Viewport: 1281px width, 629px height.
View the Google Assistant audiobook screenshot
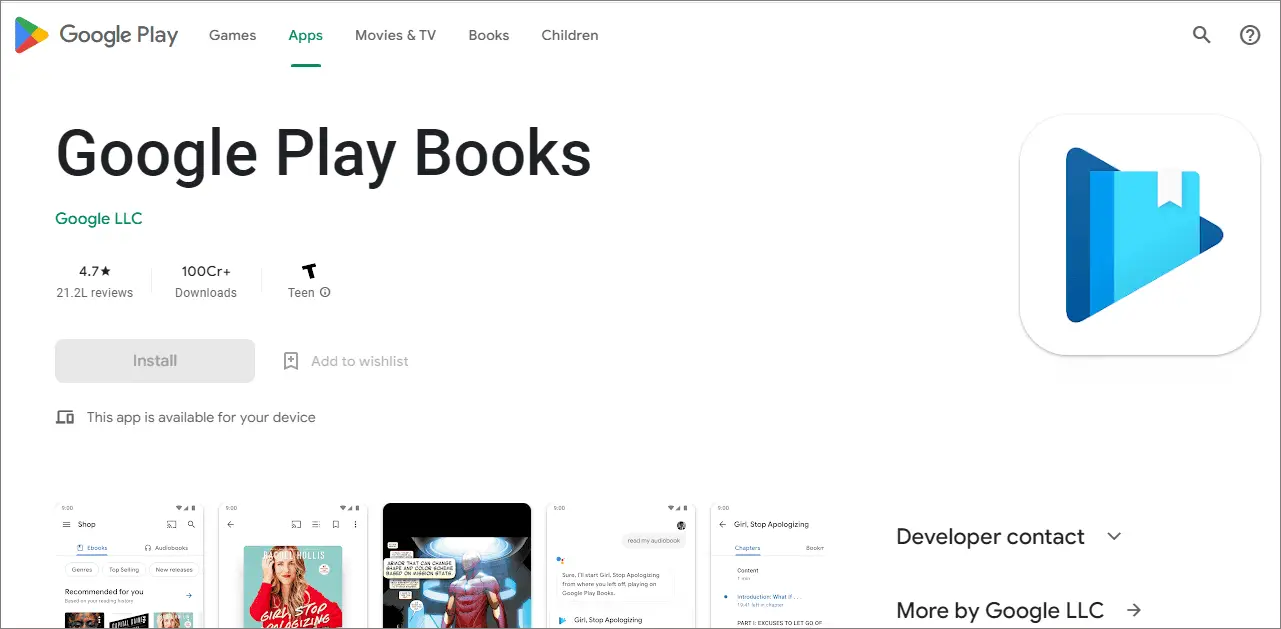click(620, 570)
